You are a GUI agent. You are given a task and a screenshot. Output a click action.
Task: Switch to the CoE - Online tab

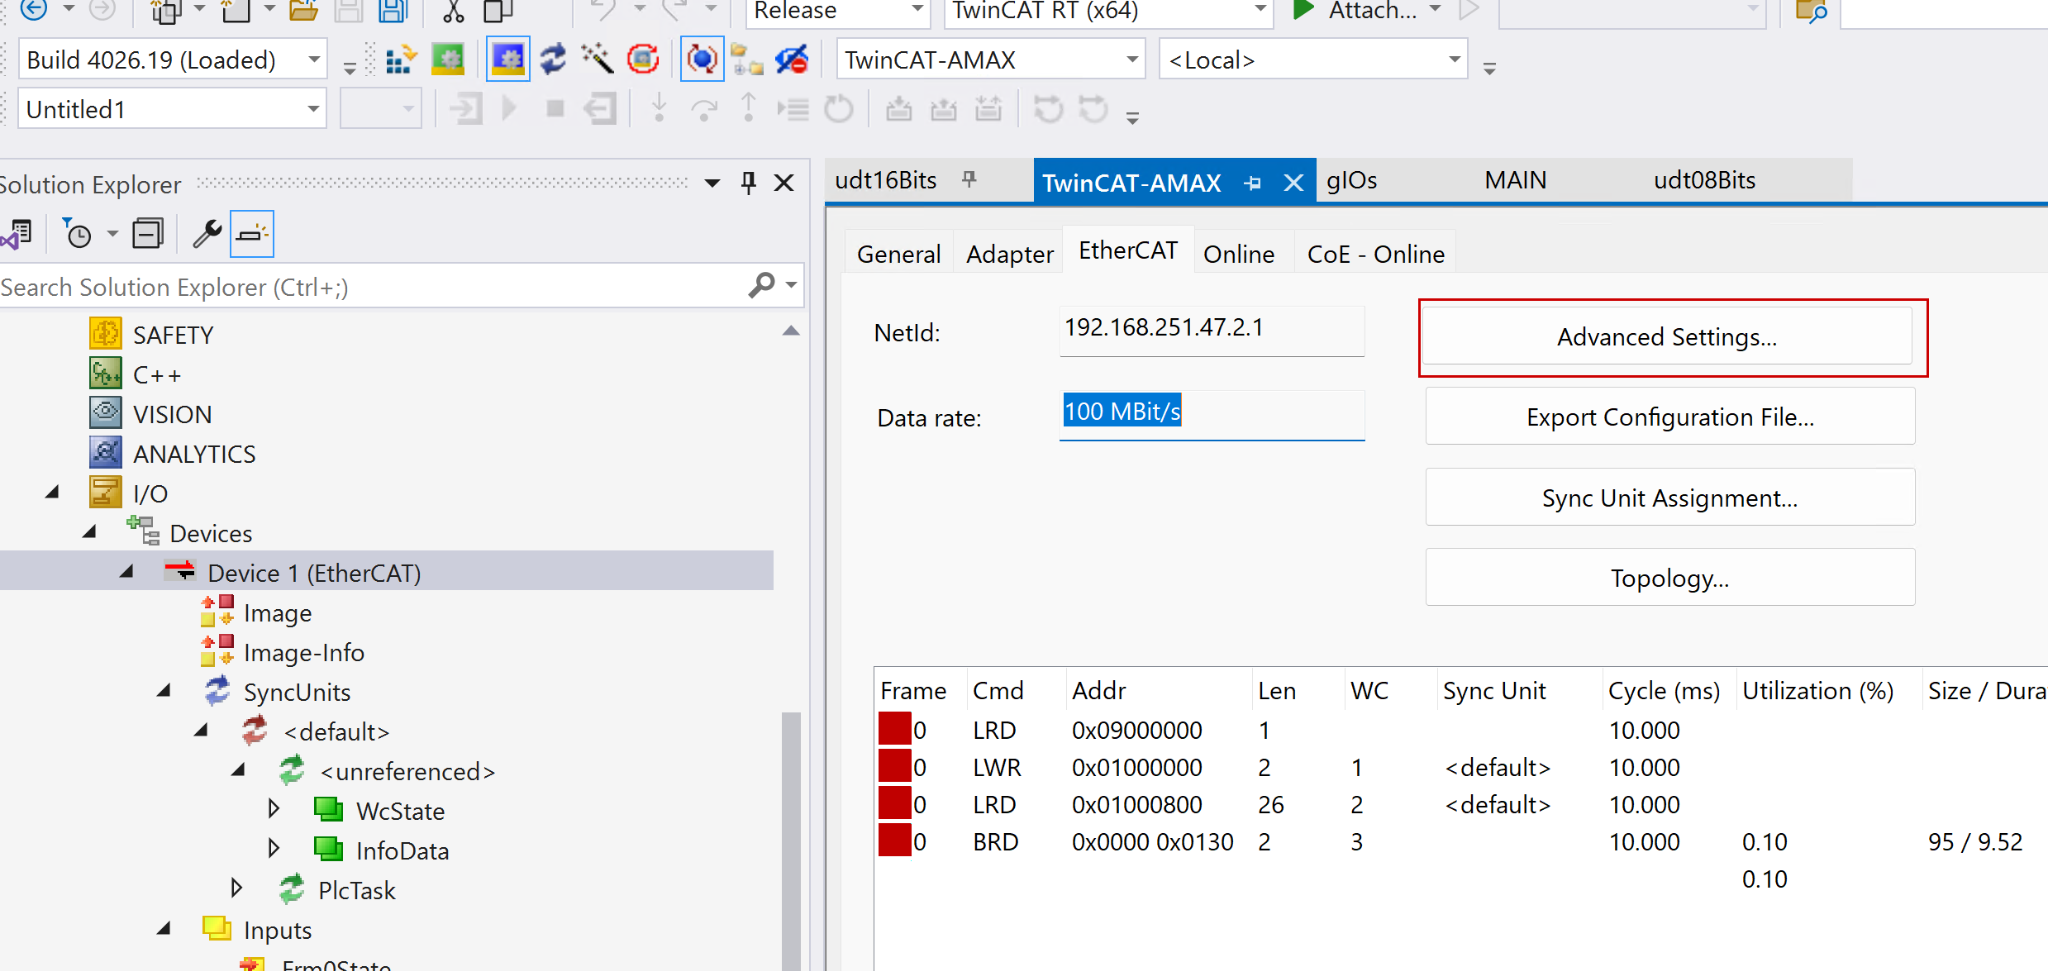(x=1375, y=254)
